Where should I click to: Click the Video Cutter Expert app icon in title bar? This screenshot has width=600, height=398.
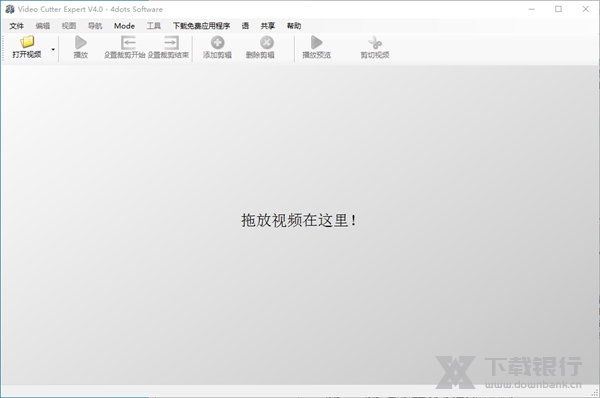point(10,9)
